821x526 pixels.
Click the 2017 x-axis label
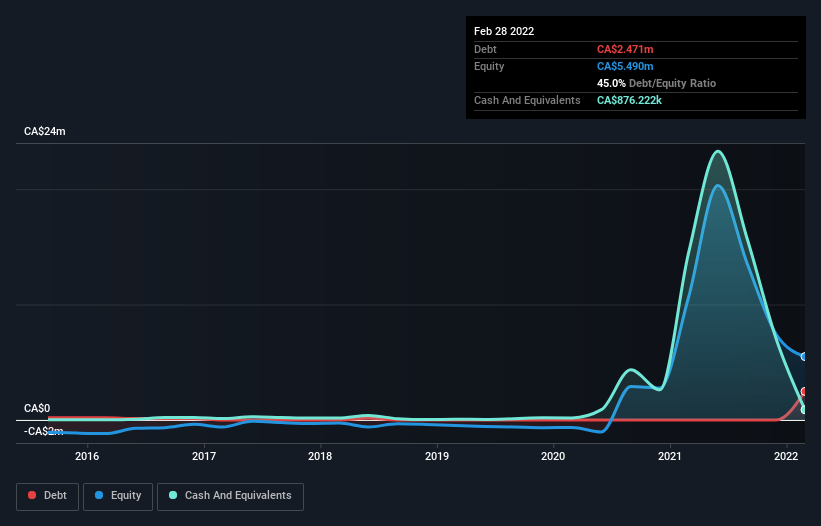click(x=204, y=456)
